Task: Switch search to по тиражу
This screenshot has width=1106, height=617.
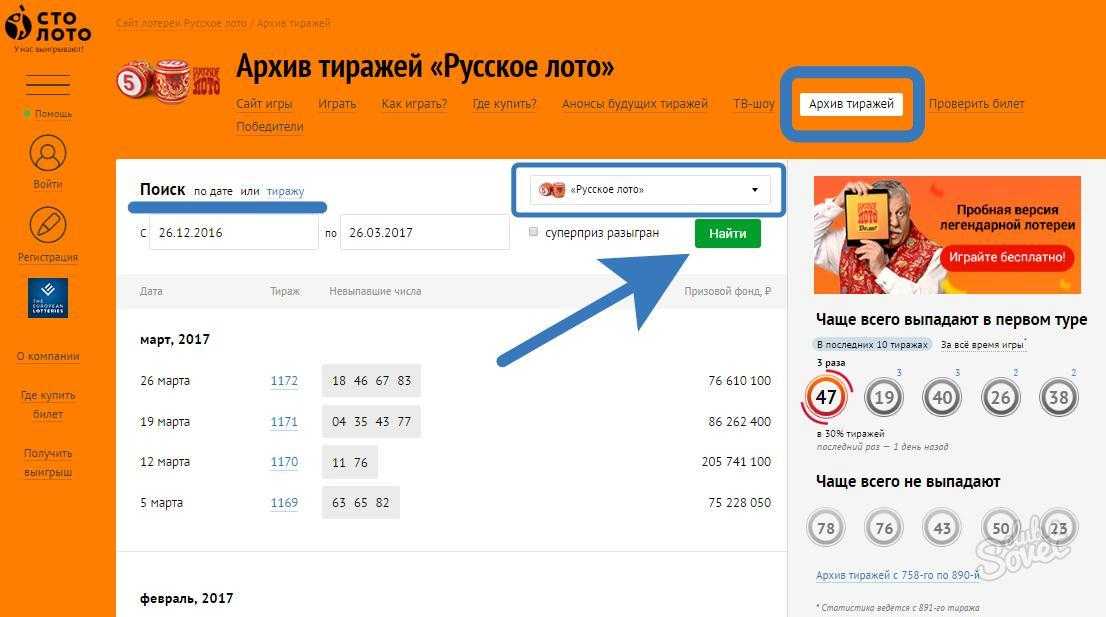Action: click(285, 191)
